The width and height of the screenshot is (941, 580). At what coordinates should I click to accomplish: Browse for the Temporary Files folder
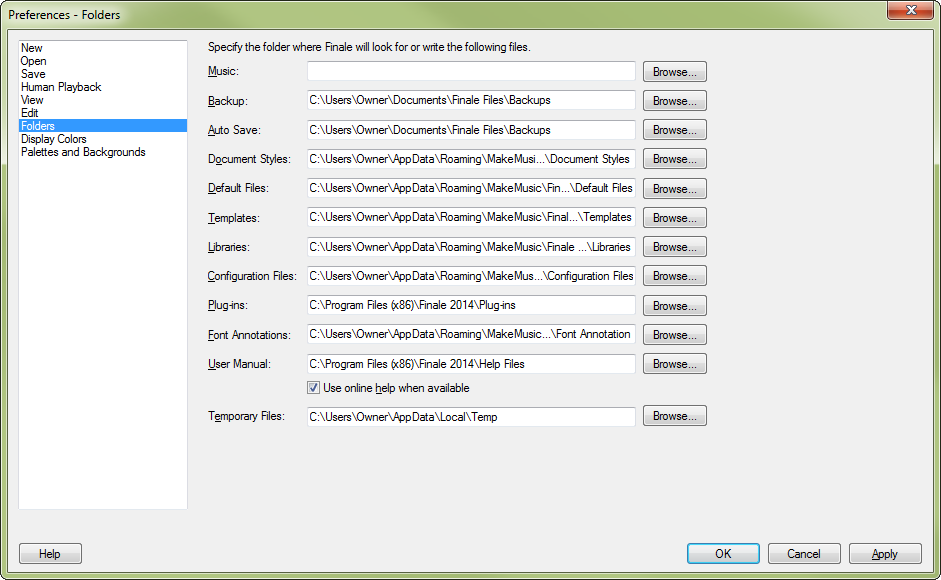tap(673, 415)
